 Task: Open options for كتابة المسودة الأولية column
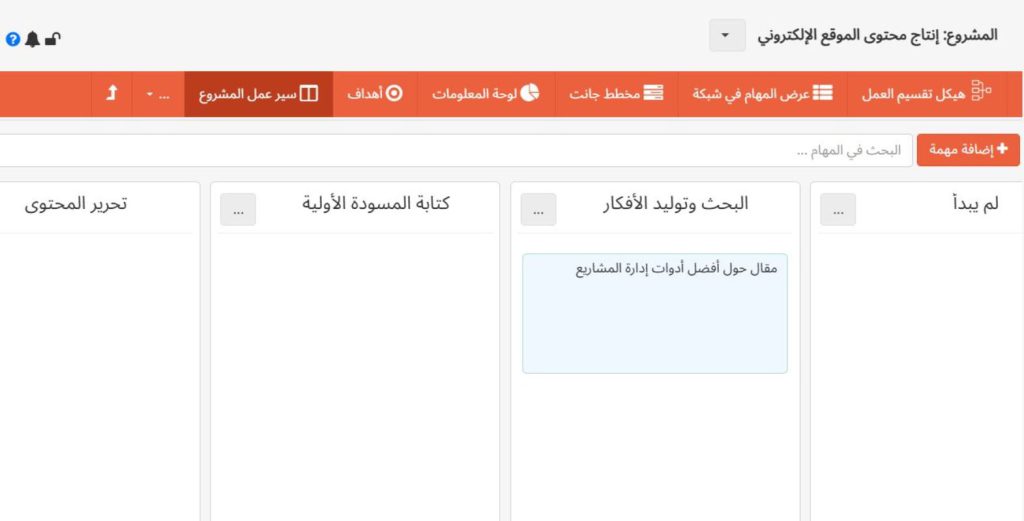(x=238, y=210)
